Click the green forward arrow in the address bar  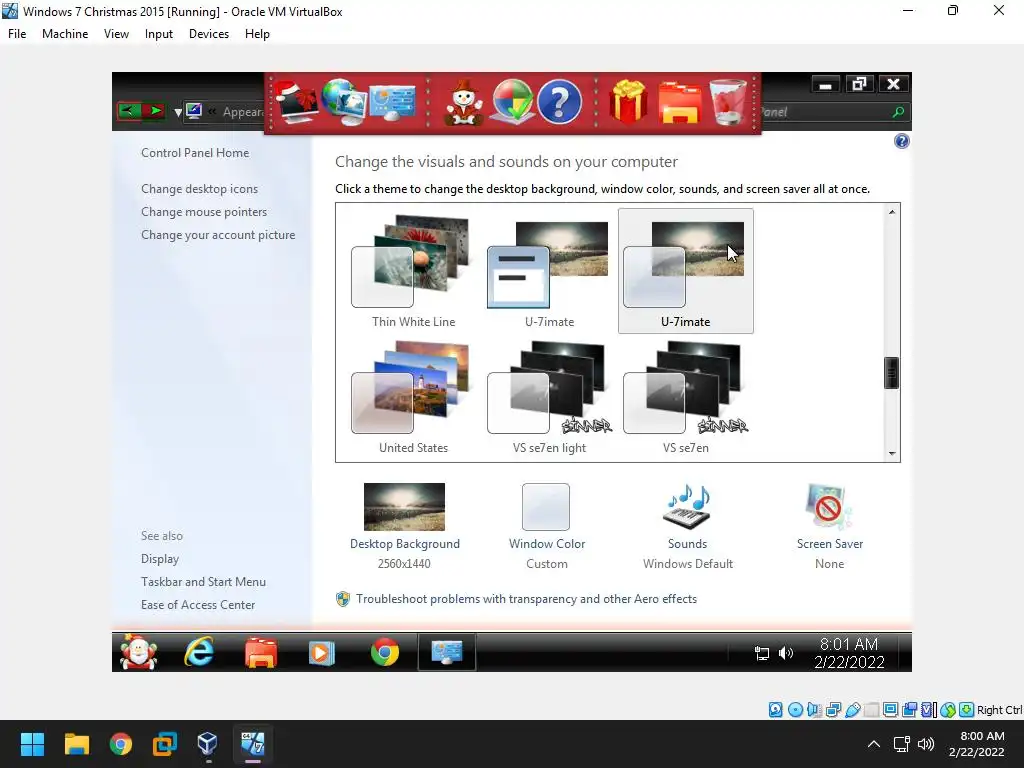pyautogui.click(x=154, y=111)
